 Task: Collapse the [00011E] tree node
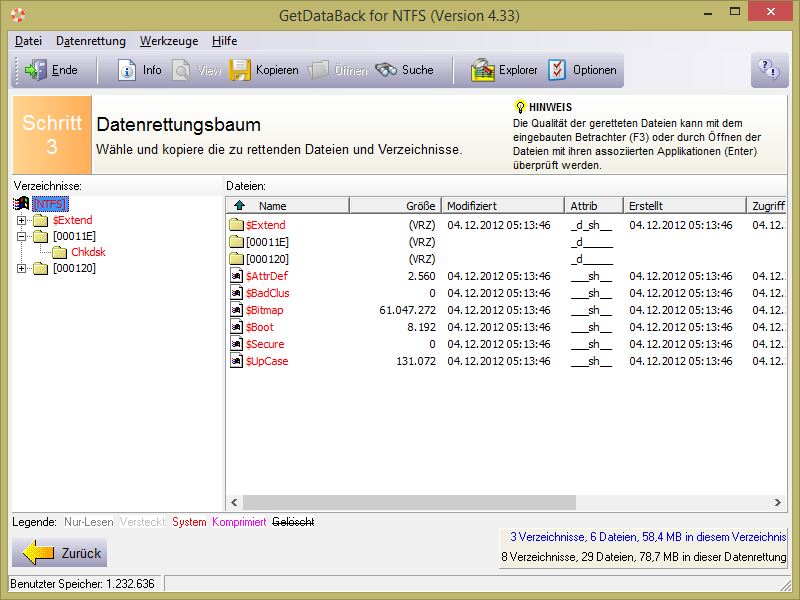coord(21,236)
